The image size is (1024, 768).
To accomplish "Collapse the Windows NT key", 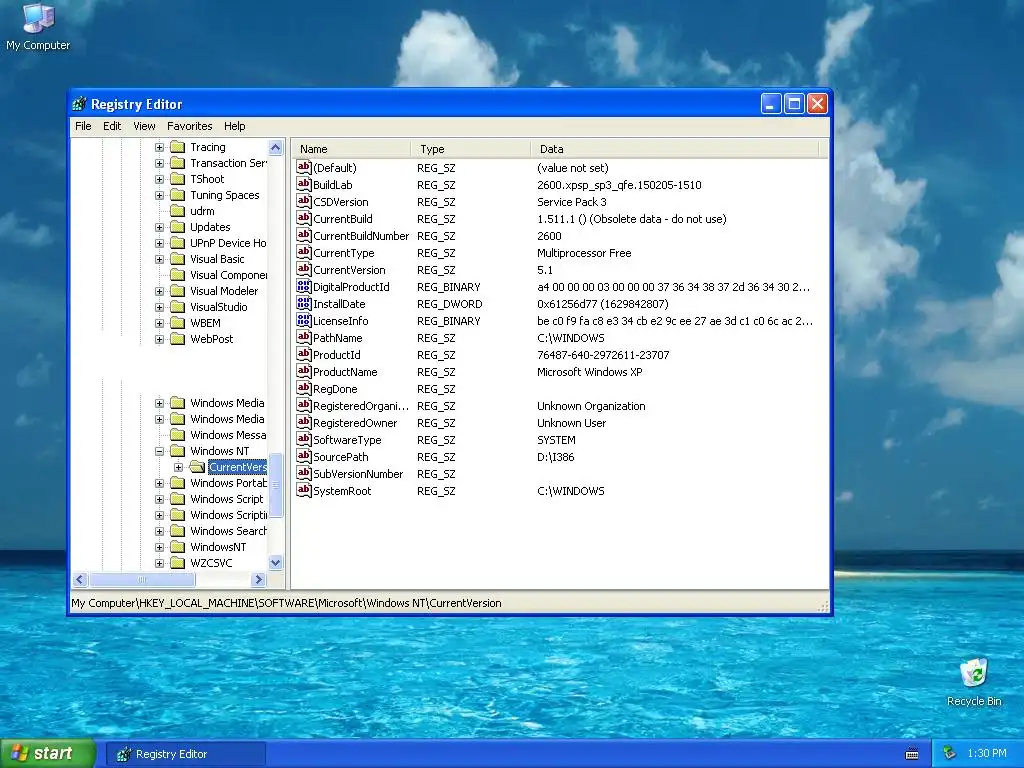I will (159, 451).
